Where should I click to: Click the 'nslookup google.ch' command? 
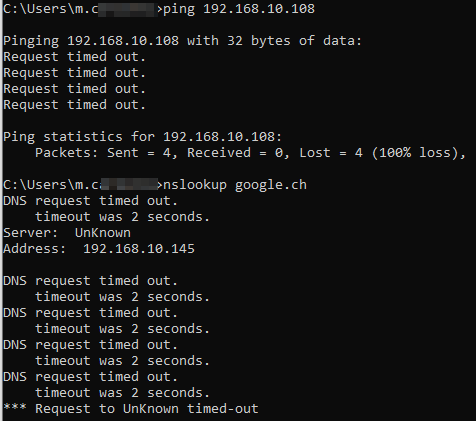(235, 185)
